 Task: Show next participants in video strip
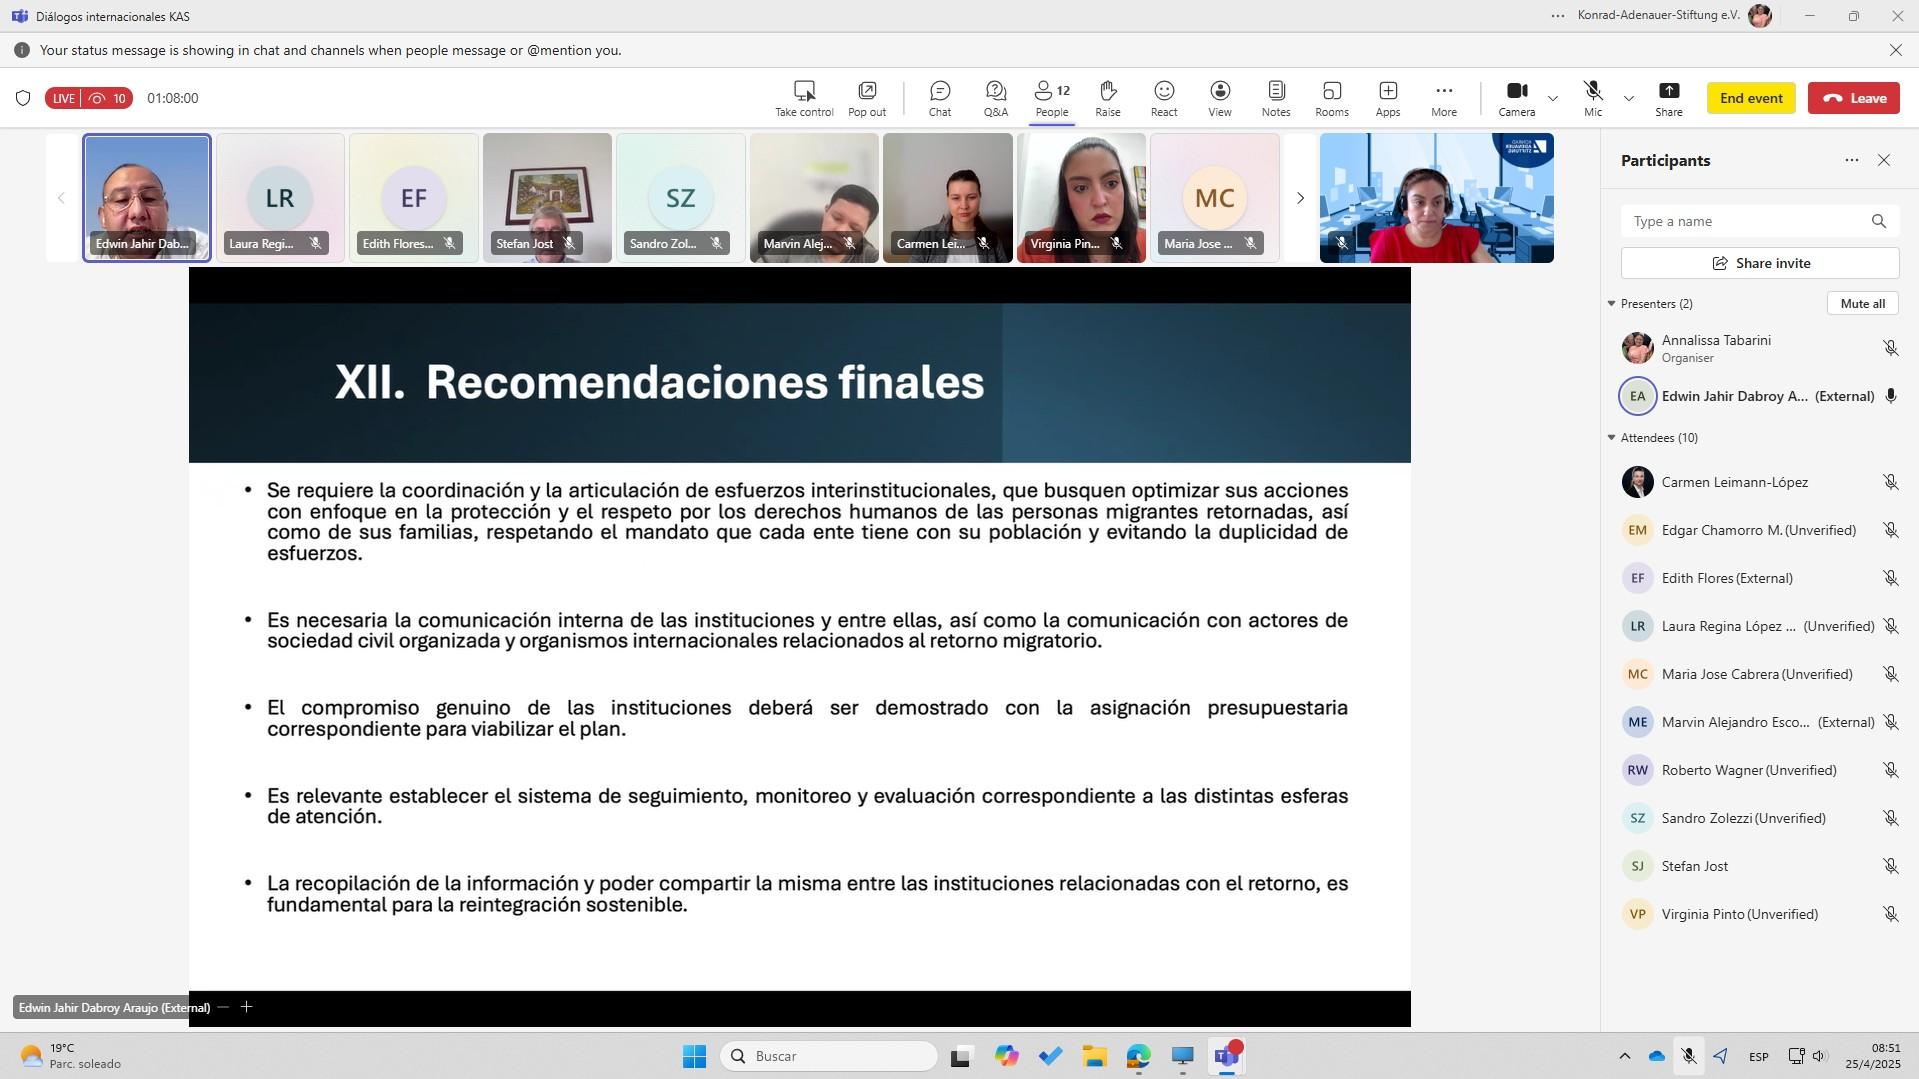click(1300, 198)
